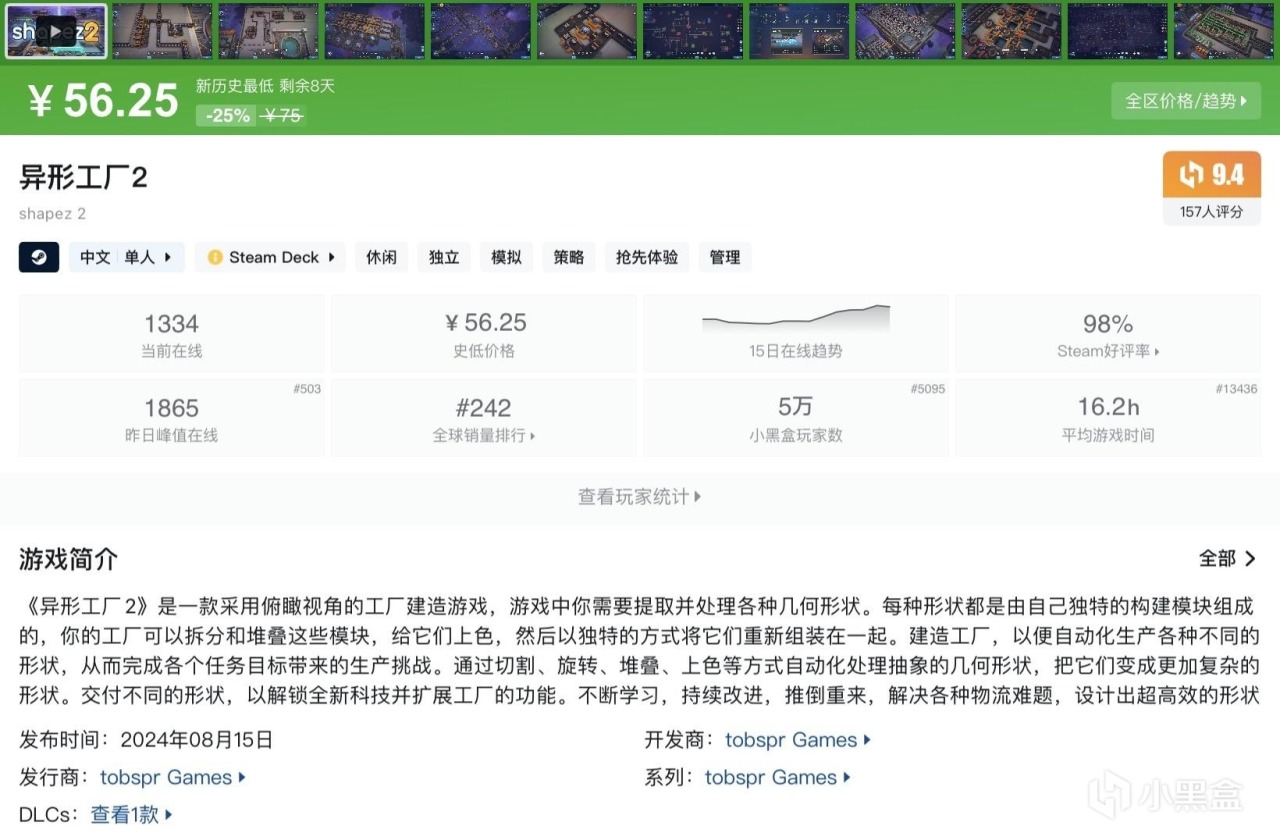Open the 开发商 tobspr Games link
The height and width of the screenshot is (840, 1280).
798,740
